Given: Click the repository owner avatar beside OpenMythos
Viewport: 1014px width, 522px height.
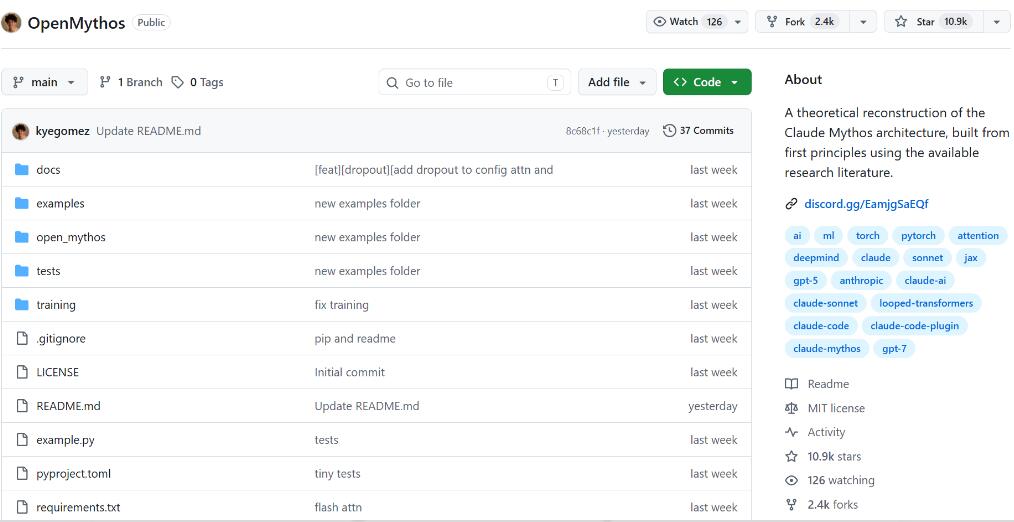Looking at the screenshot, I should point(11,23).
